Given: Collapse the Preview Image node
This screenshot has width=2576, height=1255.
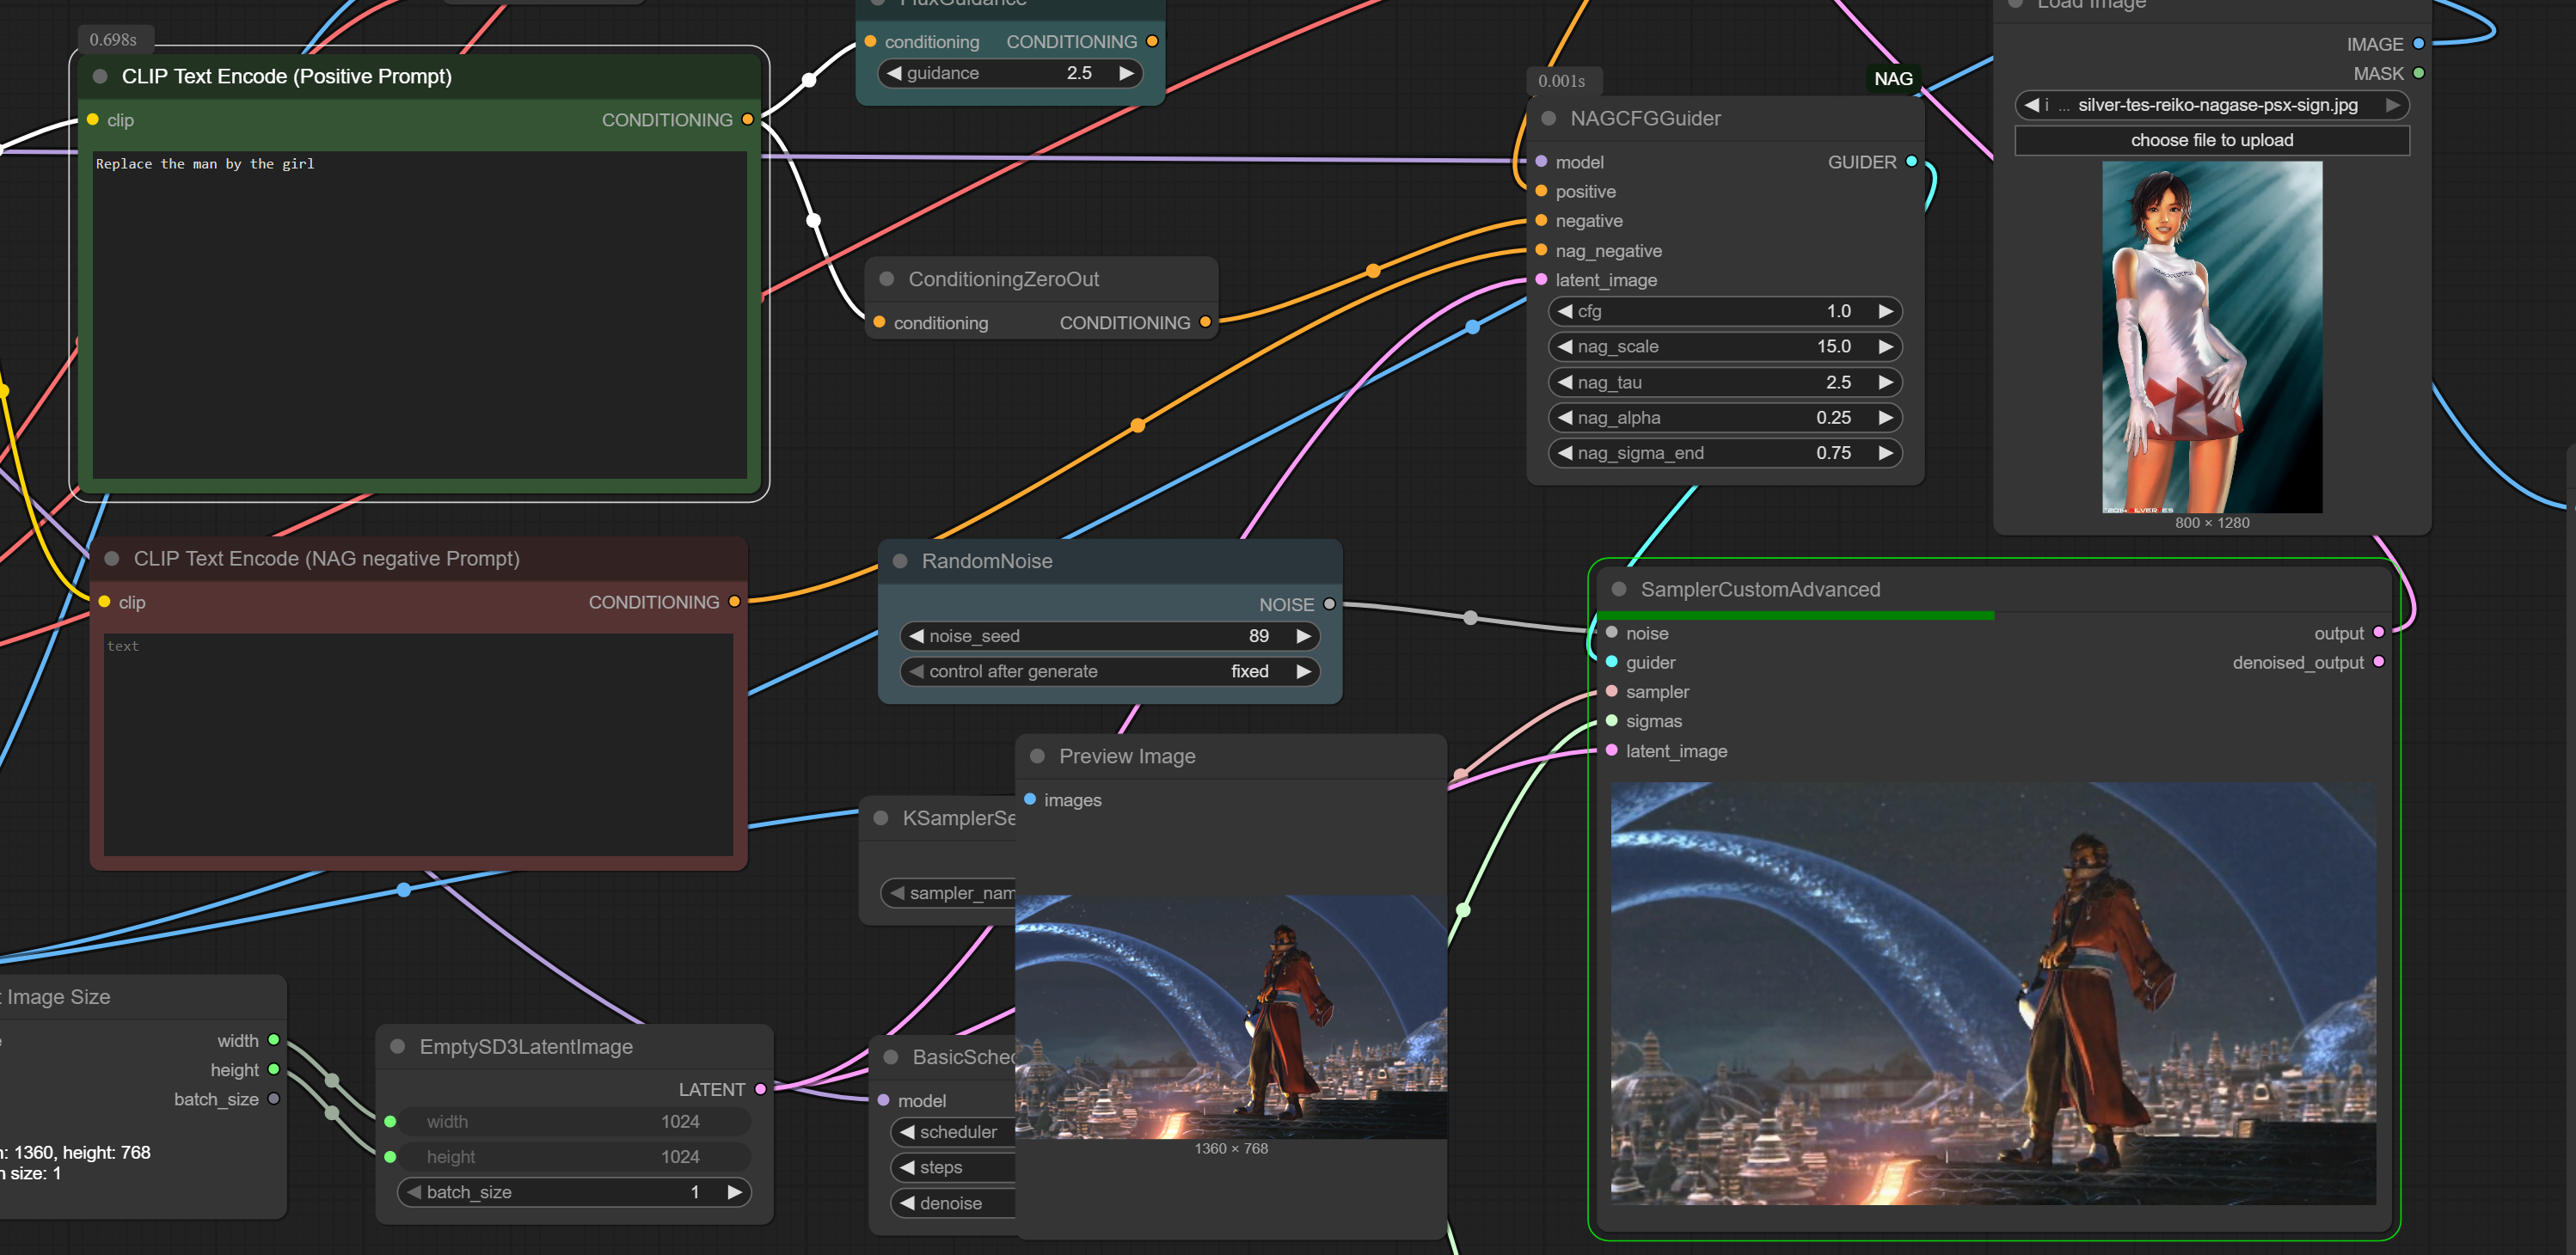Looking at the screenshot, I should (1037, 756).
